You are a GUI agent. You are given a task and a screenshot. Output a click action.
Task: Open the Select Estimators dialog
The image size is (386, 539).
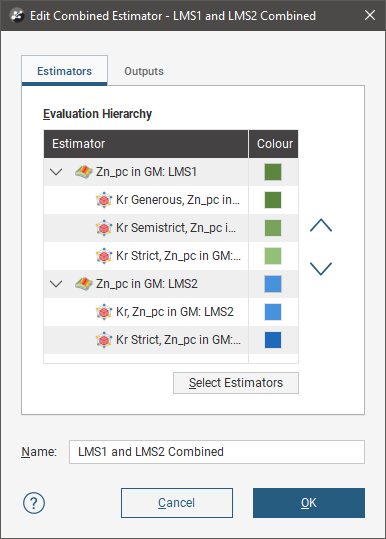(236, 383)
